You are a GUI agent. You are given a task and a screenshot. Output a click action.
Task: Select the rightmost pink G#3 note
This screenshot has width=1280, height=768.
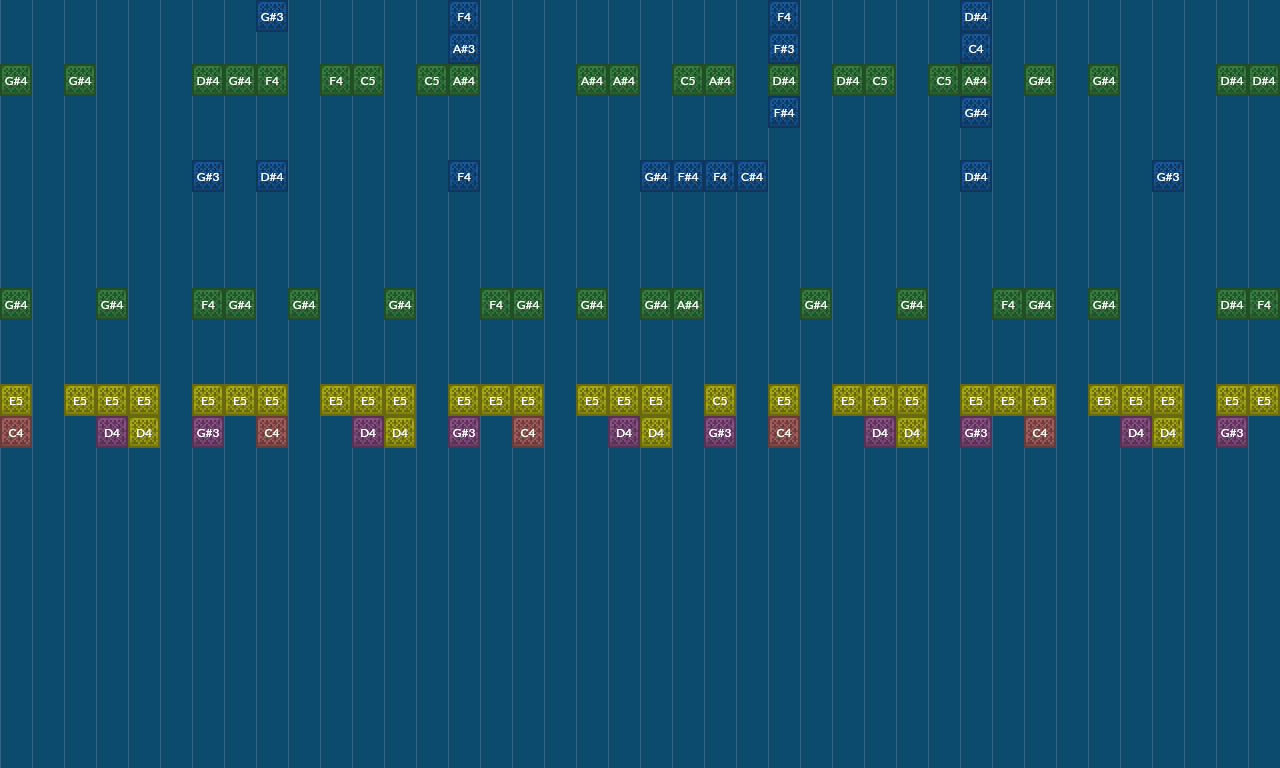pos(1232,433)
